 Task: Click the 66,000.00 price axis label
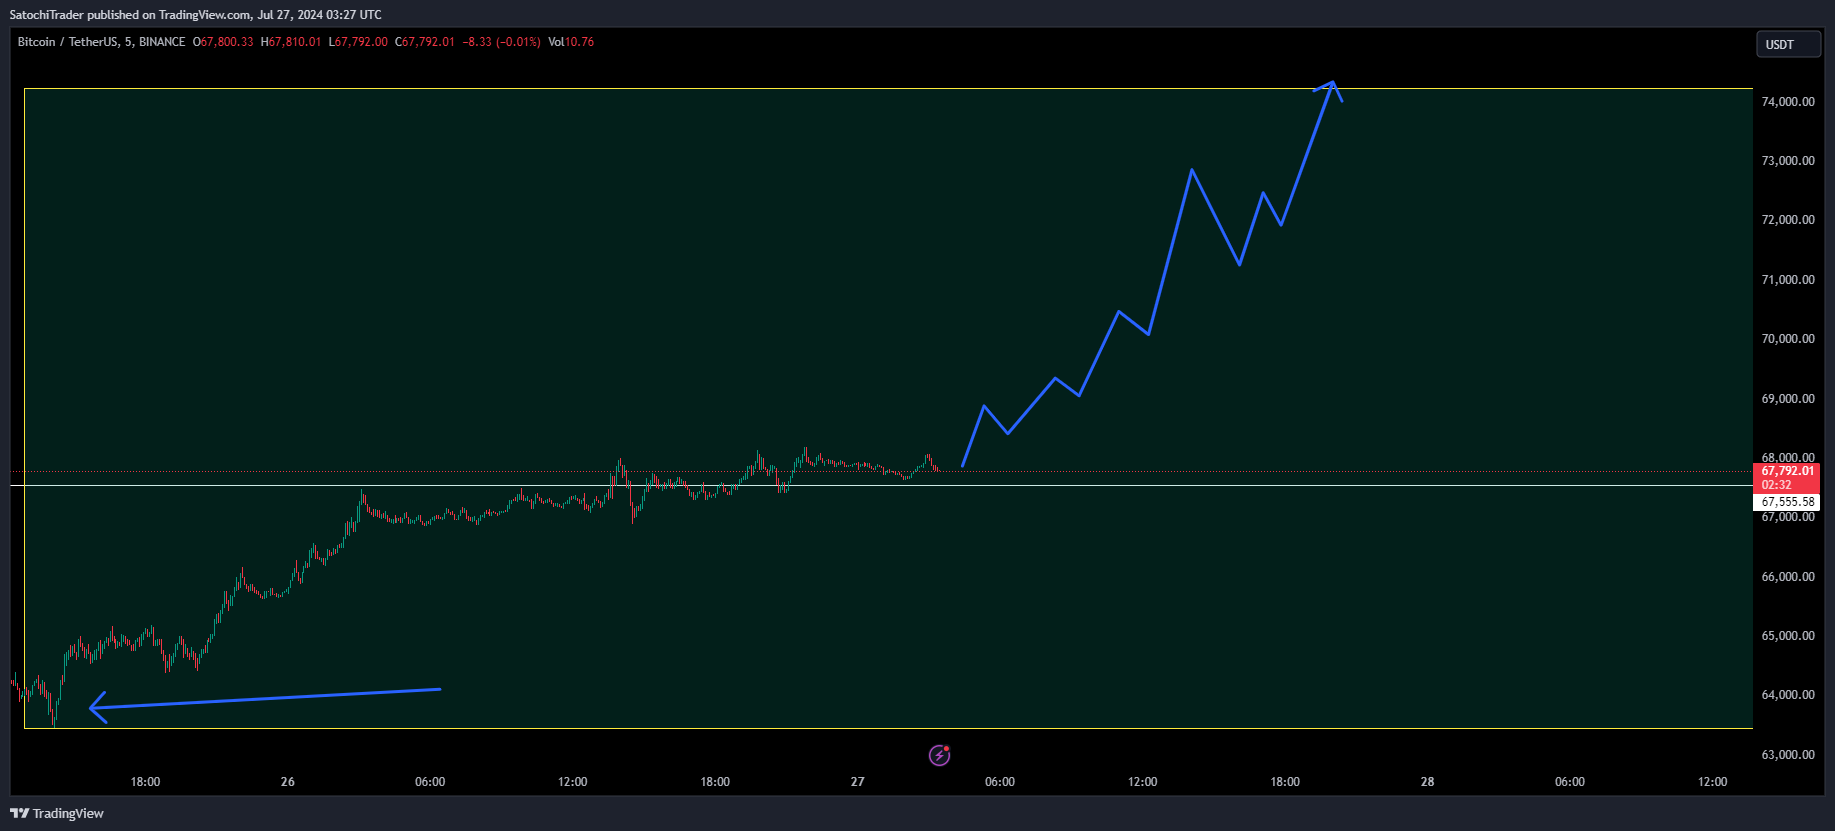tap(1788, 577)
